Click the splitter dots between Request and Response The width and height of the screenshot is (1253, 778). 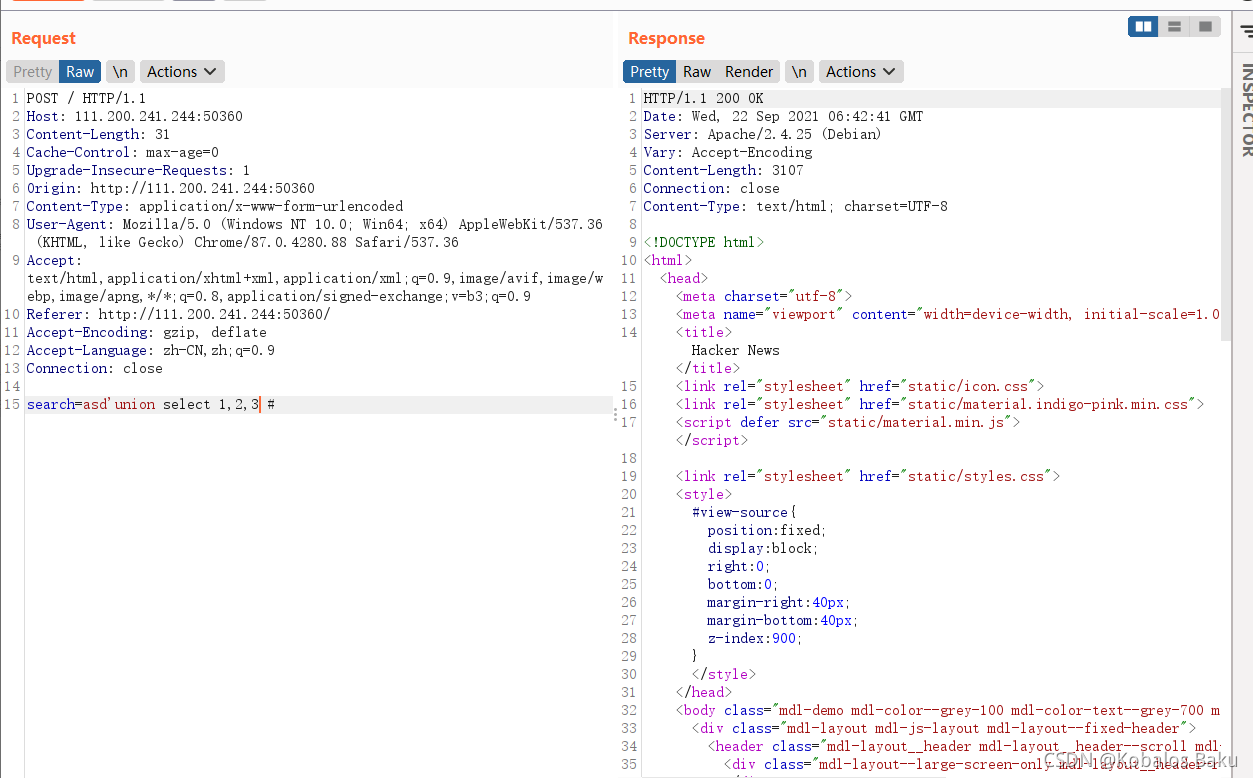coord(615,414)
